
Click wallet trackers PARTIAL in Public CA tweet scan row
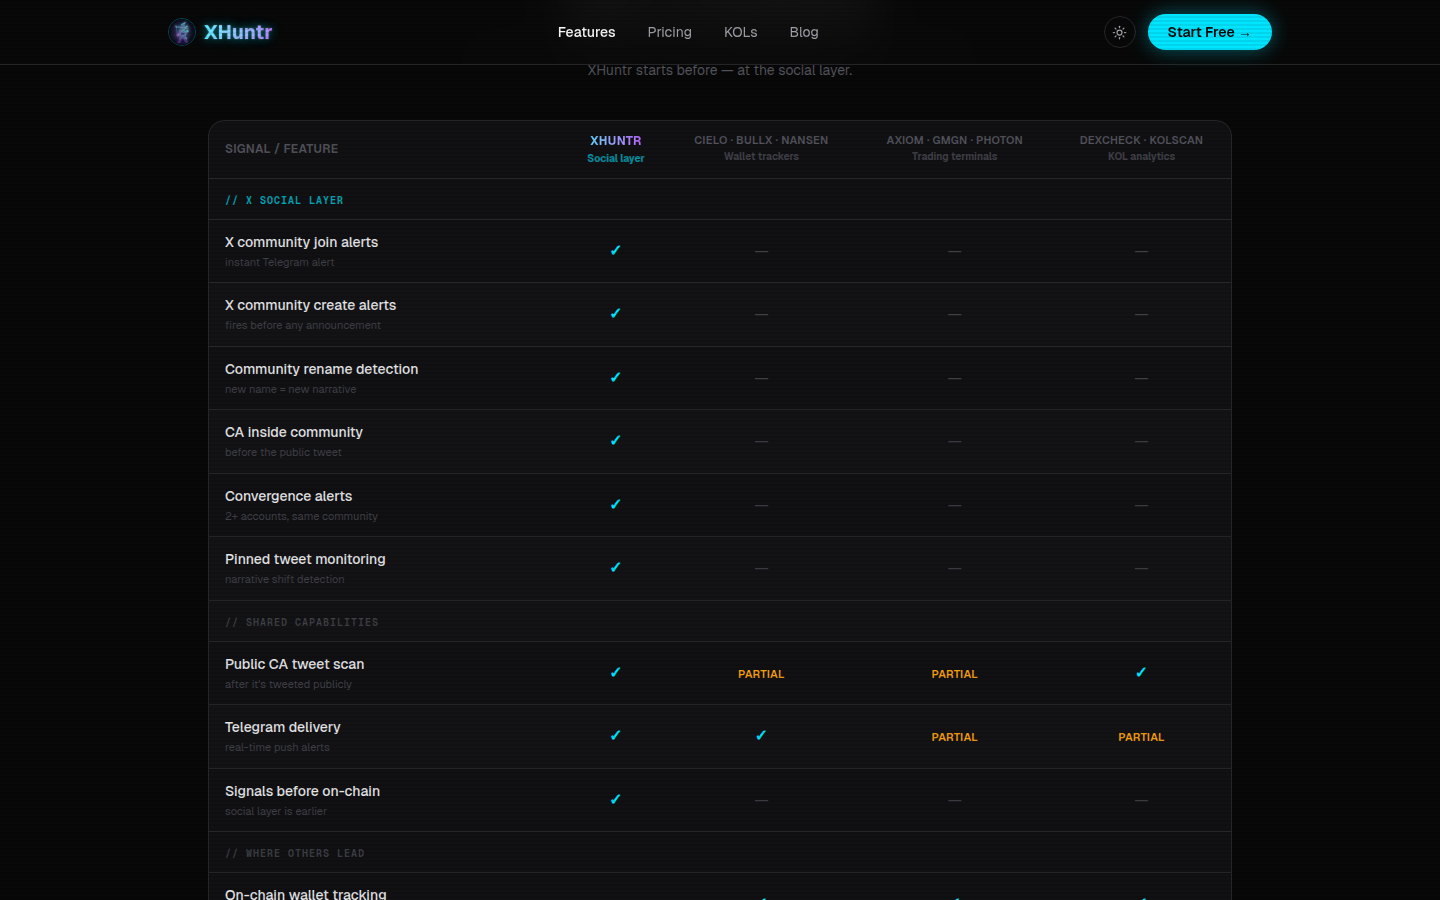pos(761,674)
